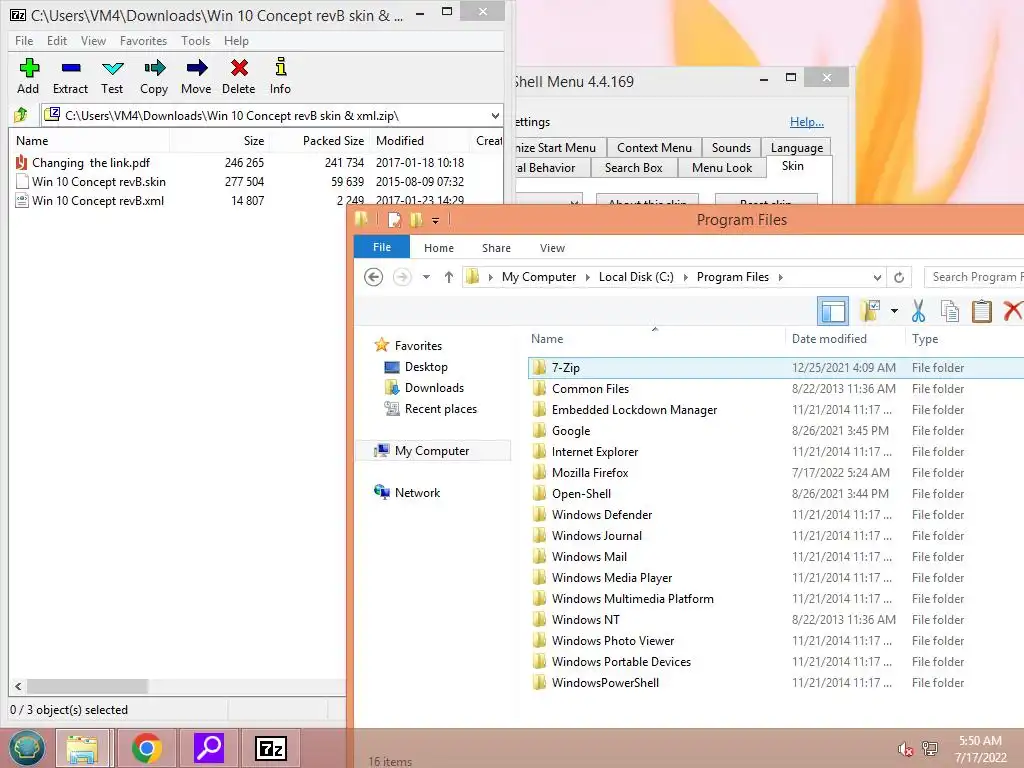Click the Cut scissors toolbar icon
The height and width of the screenshot is (768, 1024).
click(919, 311)
